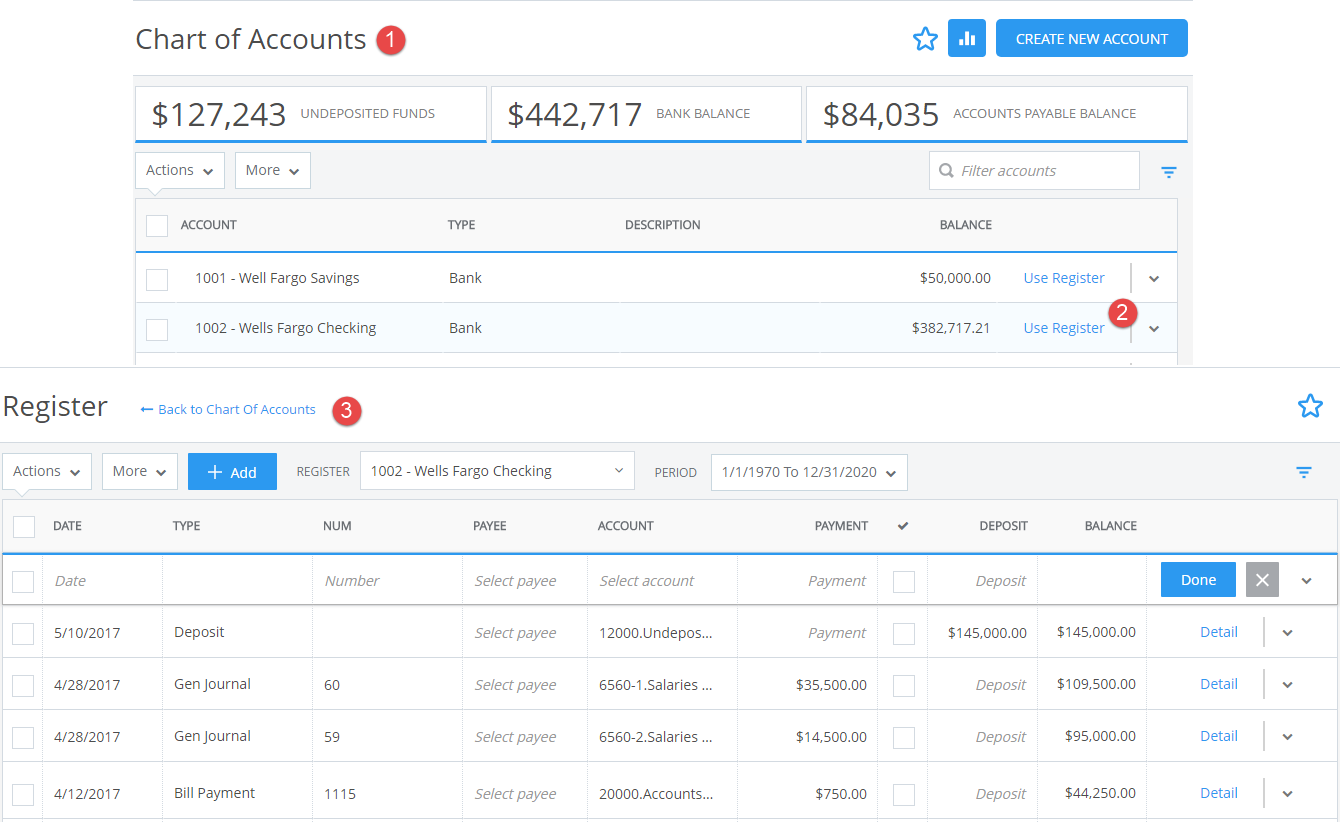Select the 5/10/2017 Deposit row checkbox
The height and width of the screenshot is (822, 1340).
(23, 633)
